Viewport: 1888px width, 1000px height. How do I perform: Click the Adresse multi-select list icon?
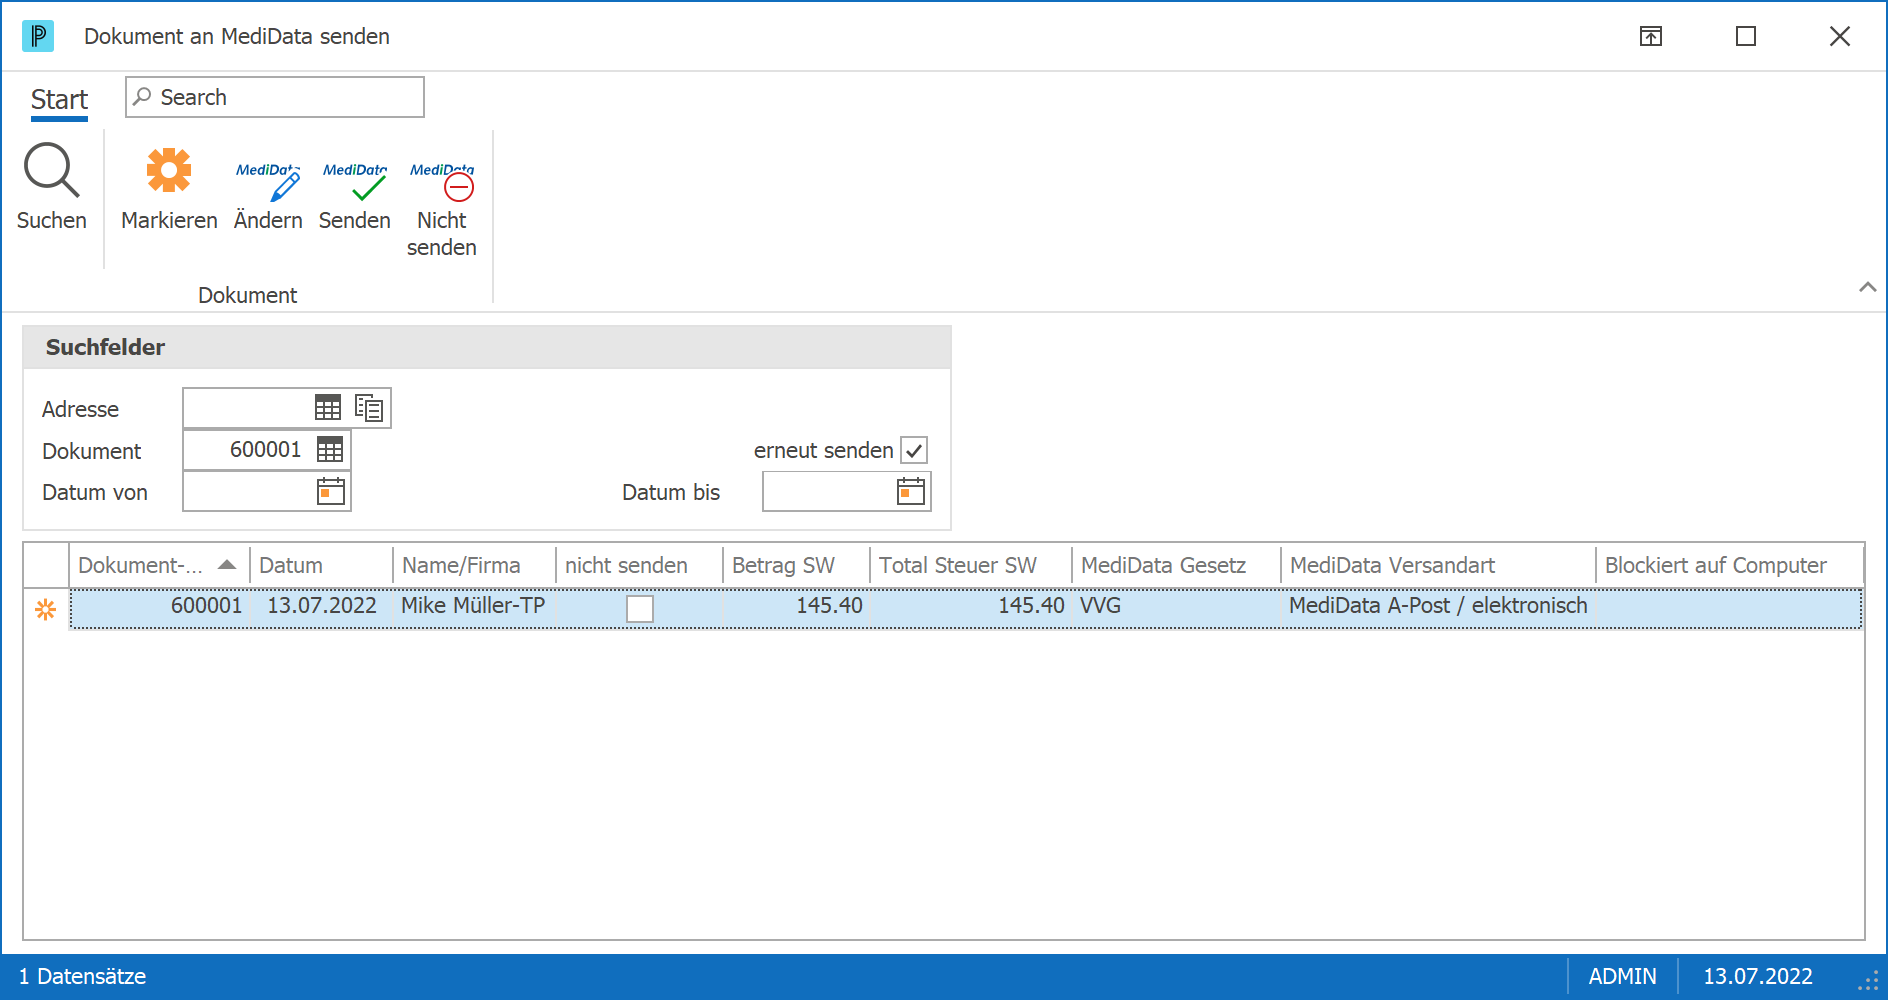(x=369, y=408)
